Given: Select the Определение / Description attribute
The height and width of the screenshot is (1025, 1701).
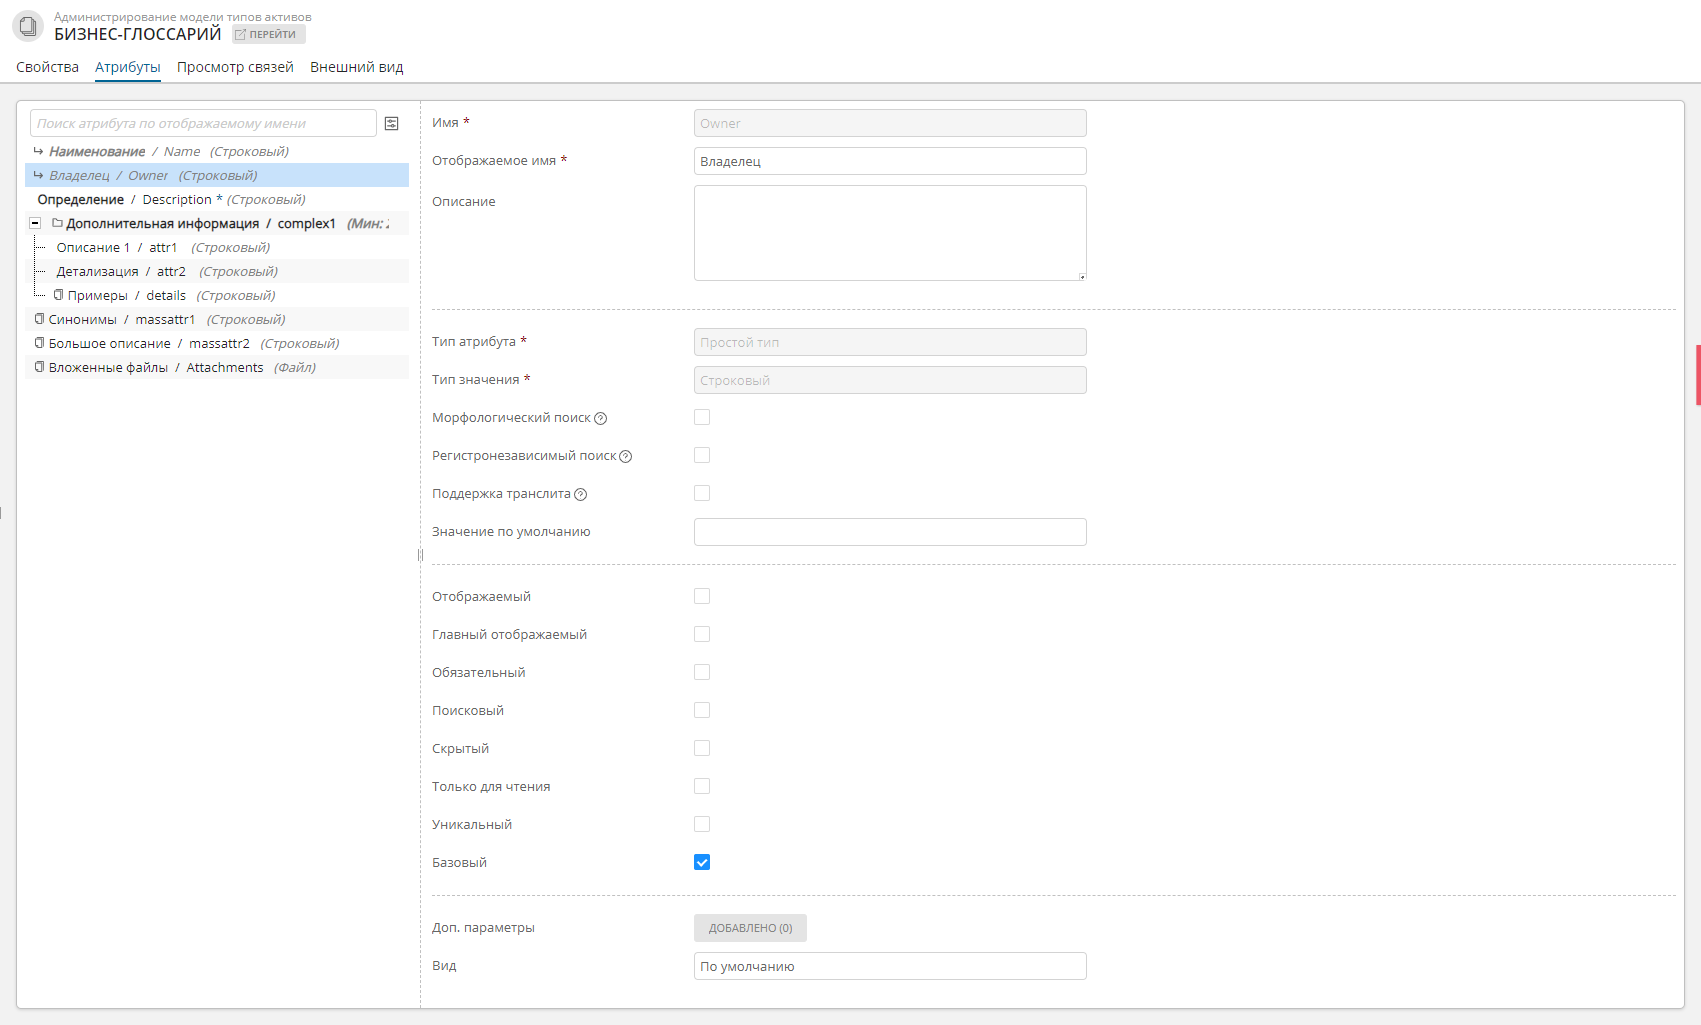Looking at the screenshot, I should [217, 199].
